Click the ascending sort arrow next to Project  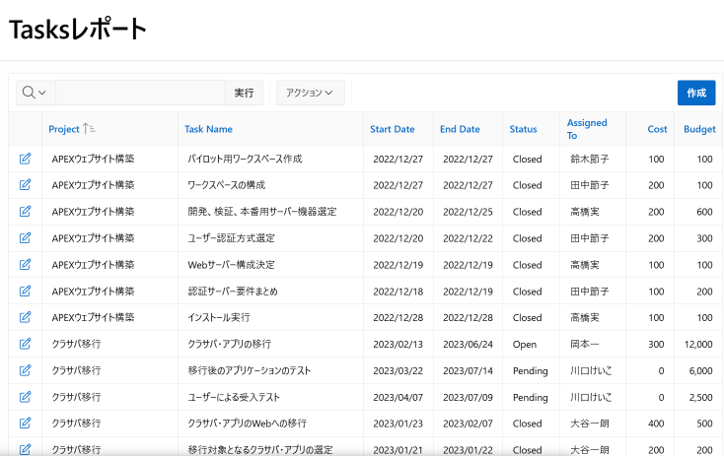pyautogui.click(x=89, y=129)
